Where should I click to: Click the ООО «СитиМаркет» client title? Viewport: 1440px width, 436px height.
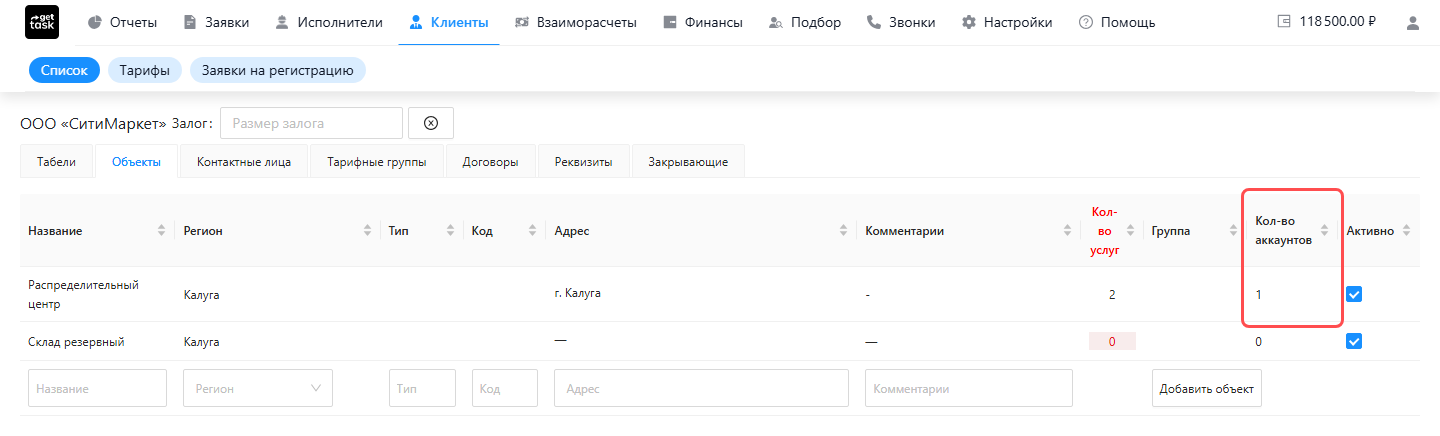[93, 123]
